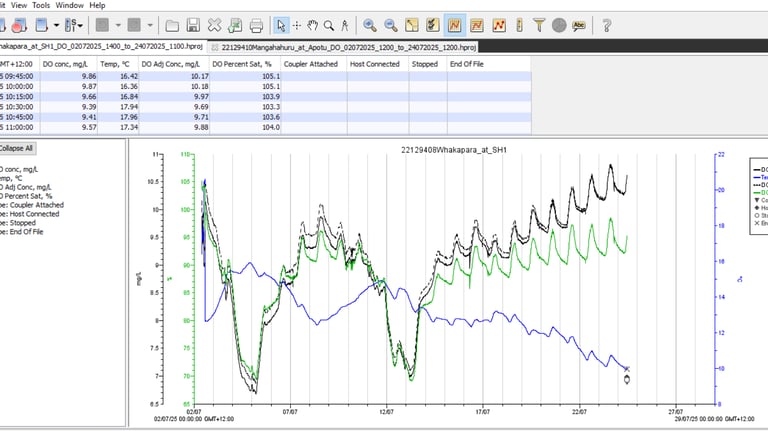Select the Crosshair tool
Screen dimensions: 768x431
click(x=297, y=25)
